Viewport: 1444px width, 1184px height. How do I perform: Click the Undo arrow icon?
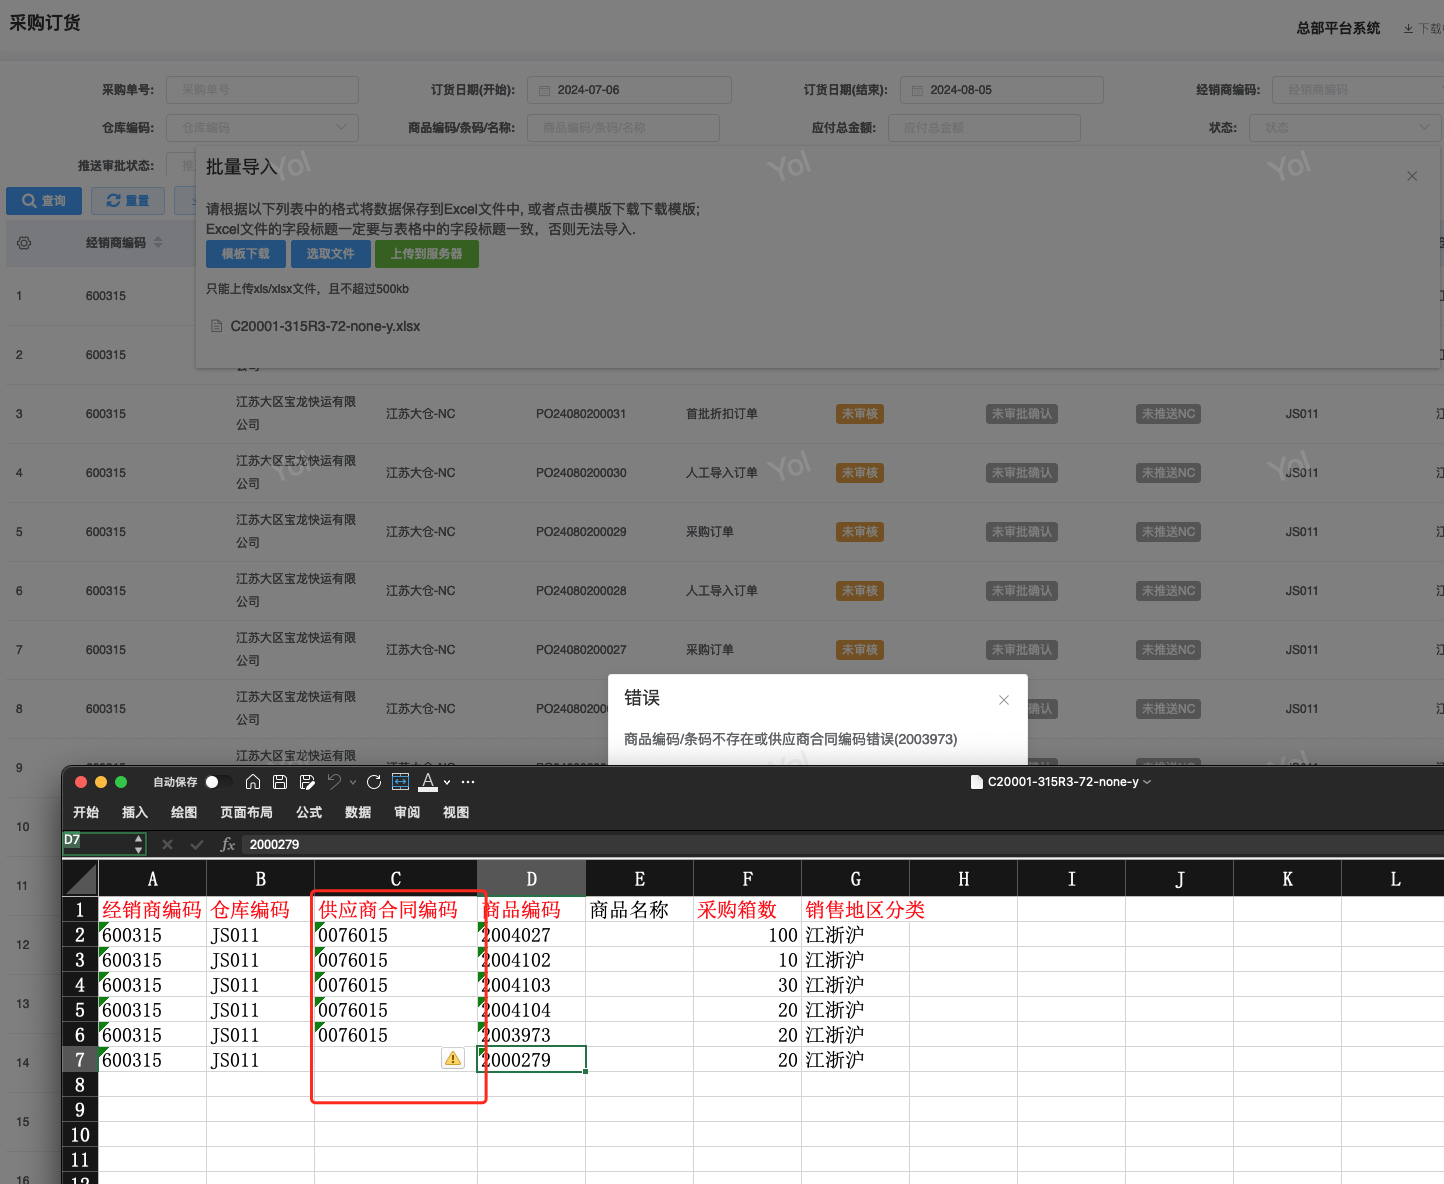coord(334,782)
